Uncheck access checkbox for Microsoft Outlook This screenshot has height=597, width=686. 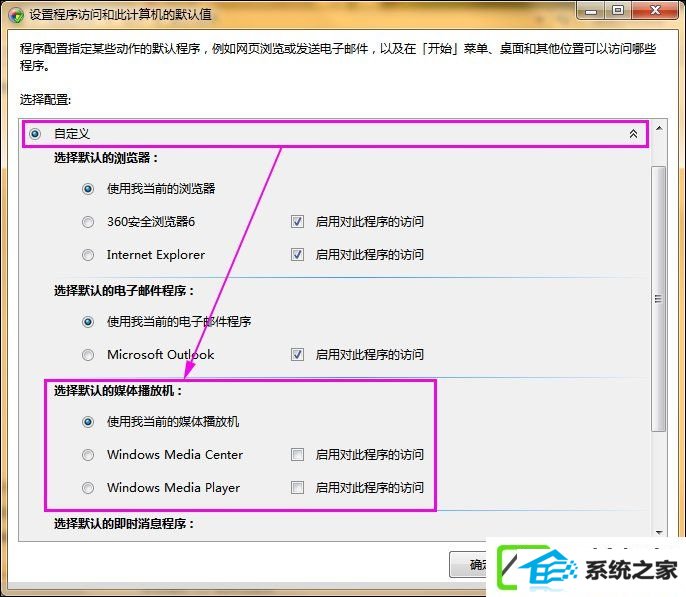(298, 354)
